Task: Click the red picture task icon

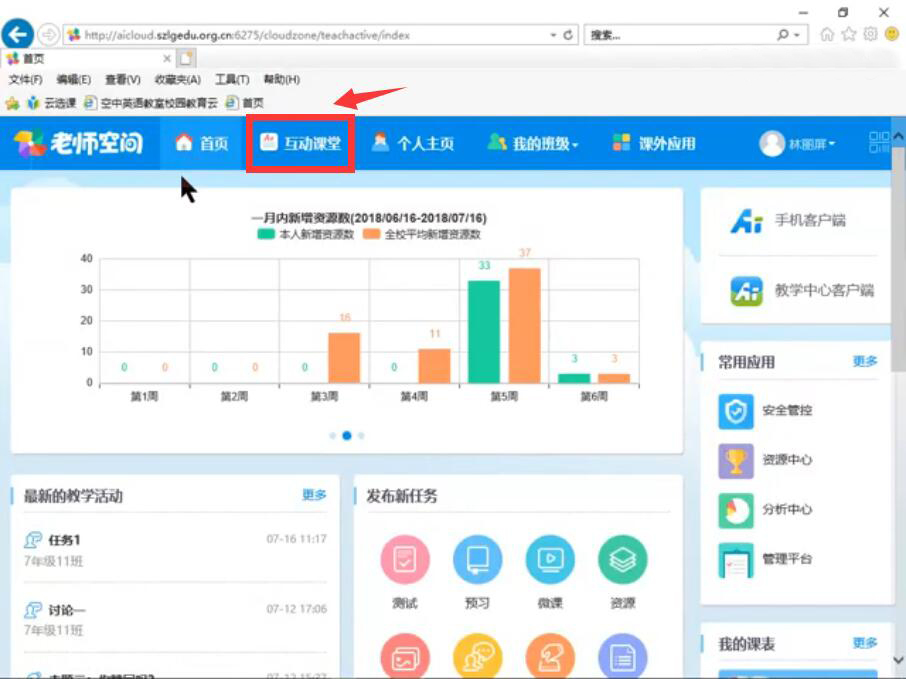Action: pos(405,656)
